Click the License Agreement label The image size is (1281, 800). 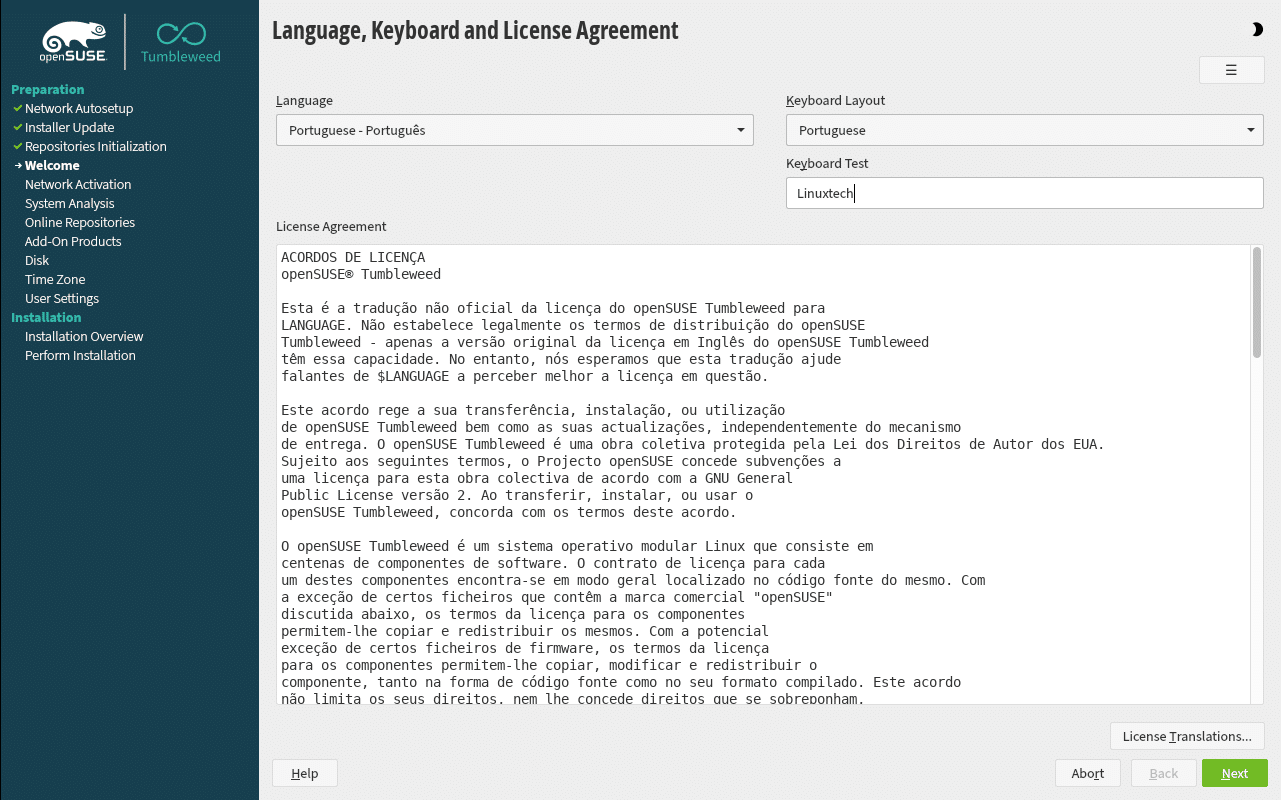tap(331, 226)
